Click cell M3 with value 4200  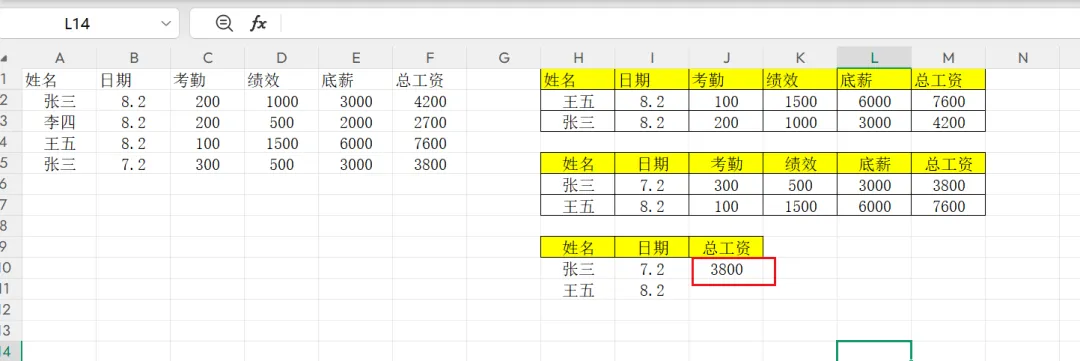[x=948, y=123]
